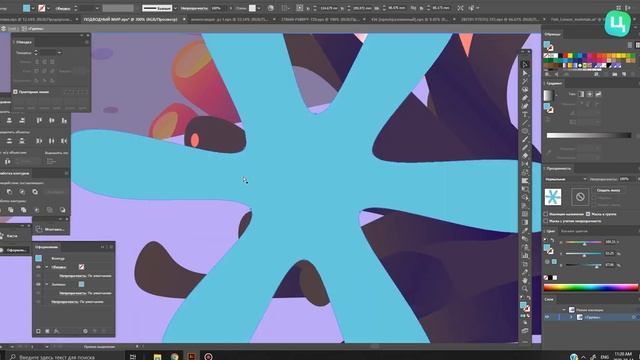Click the gradient ramp in Градиент panel

tap(589, 135)
